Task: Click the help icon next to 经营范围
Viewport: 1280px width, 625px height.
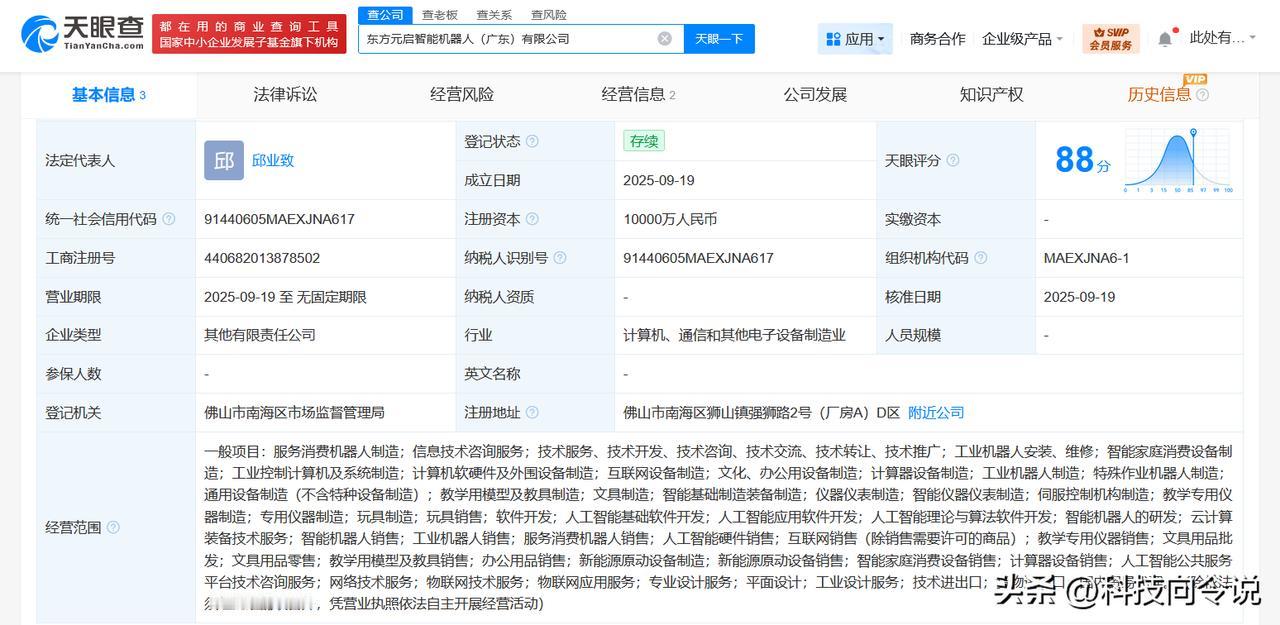Action: (x=113, y=527)
